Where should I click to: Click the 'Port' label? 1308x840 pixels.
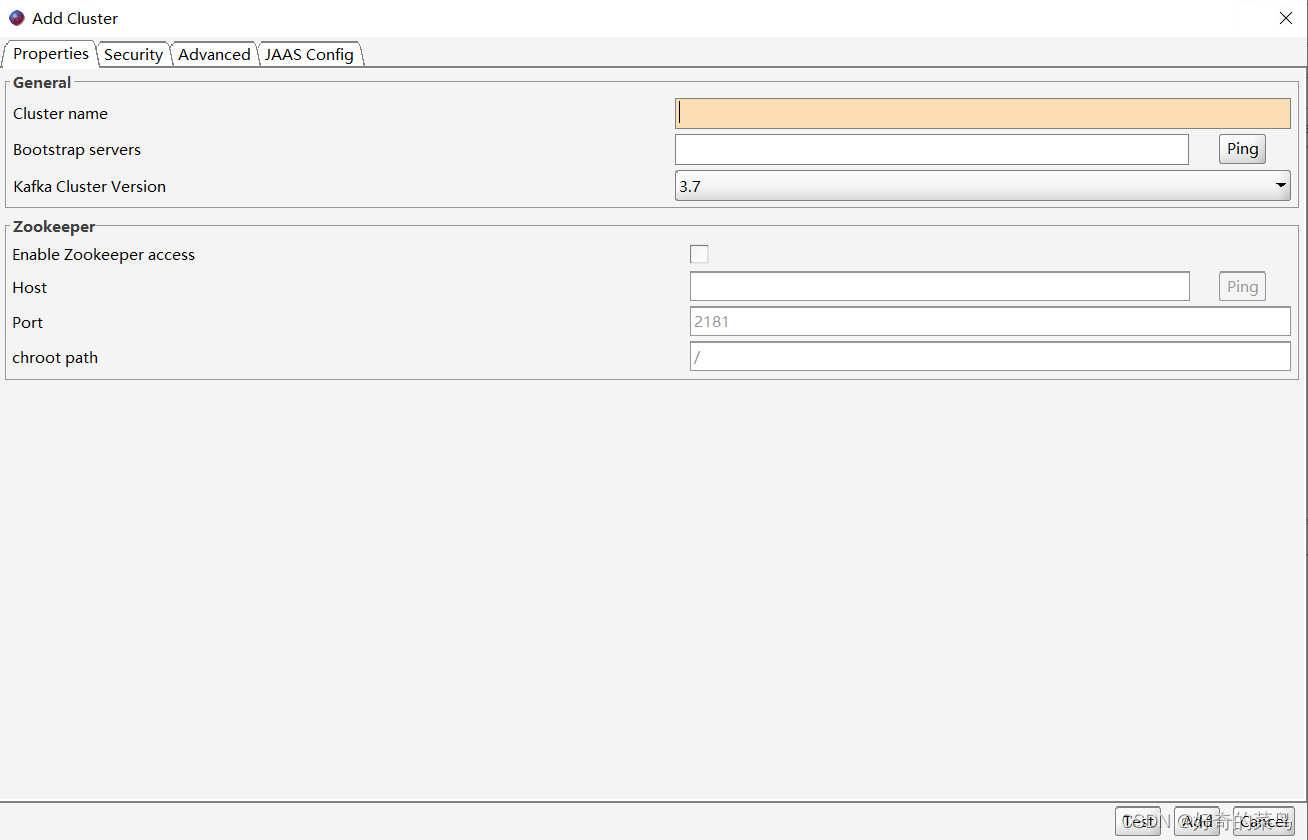tap(28, 323)
